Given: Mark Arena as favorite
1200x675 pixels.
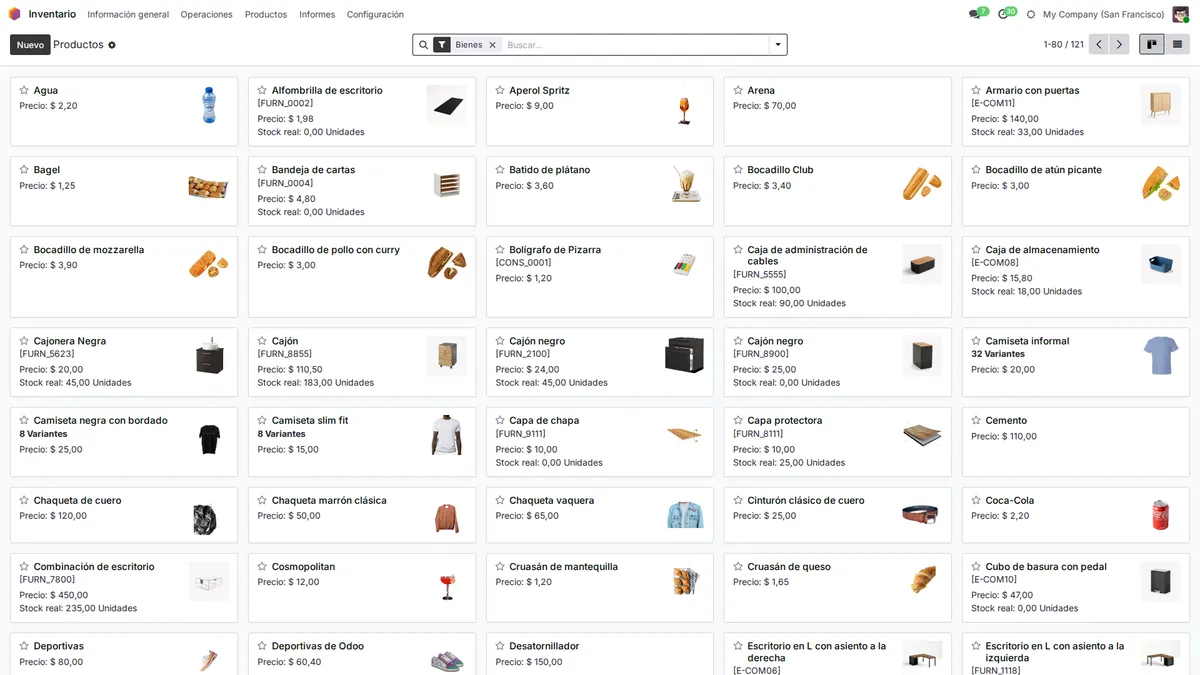Looking at the screenshot, I should [738, 90].
